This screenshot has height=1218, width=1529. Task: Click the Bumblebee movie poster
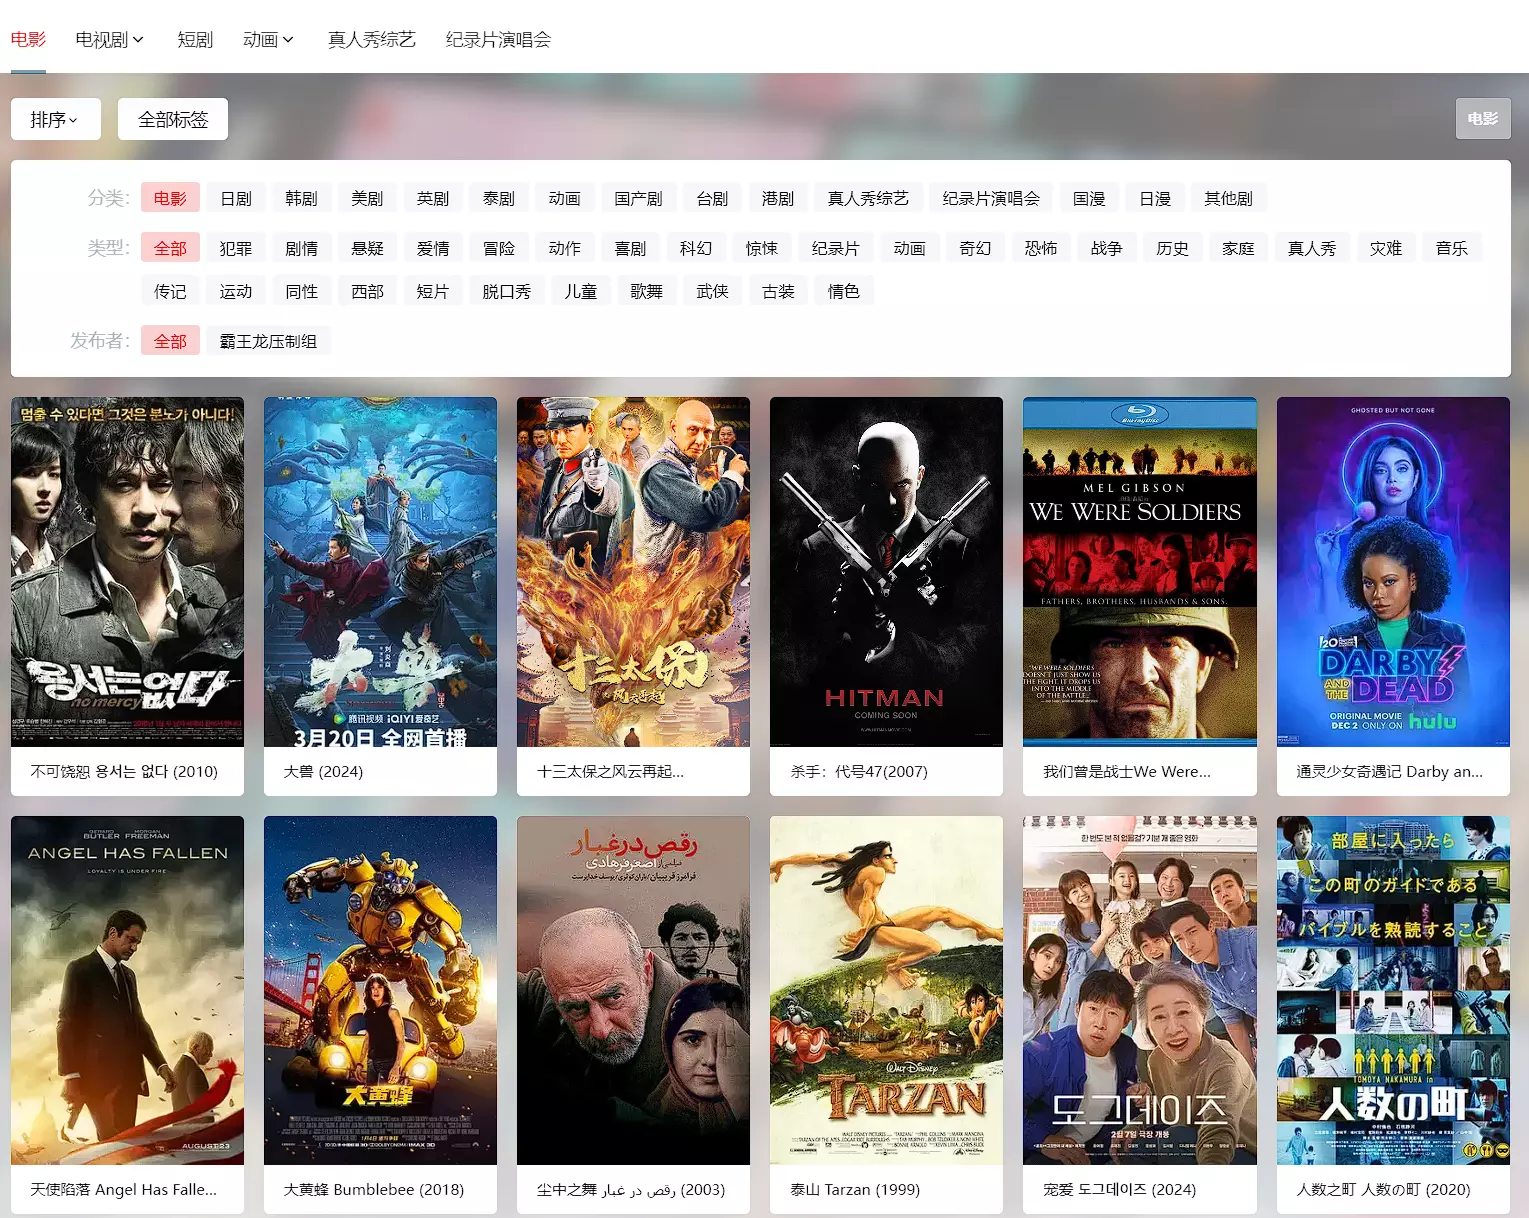click(x=380, y=990)
